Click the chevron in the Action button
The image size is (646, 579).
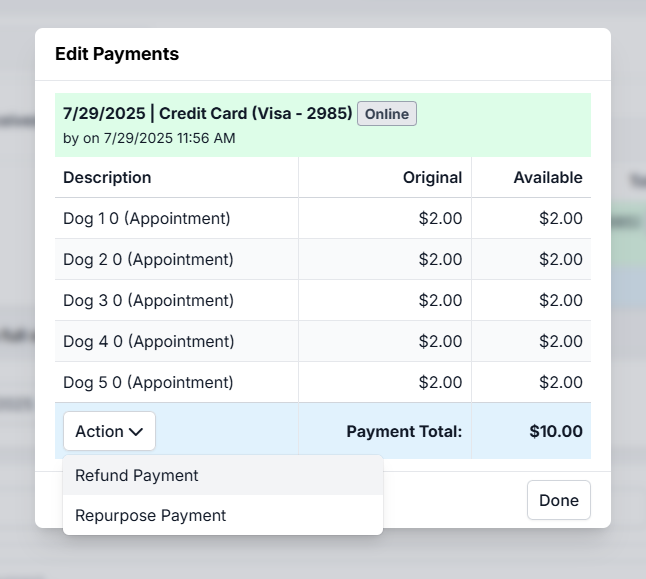(136, 432)
